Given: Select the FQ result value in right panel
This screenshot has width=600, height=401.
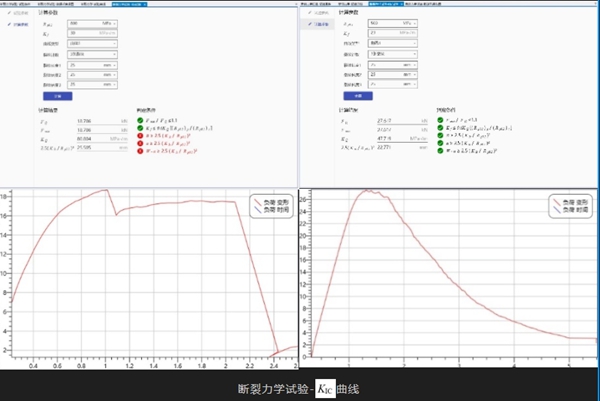Looking at the screenshot, I should [x=384, y=121].
